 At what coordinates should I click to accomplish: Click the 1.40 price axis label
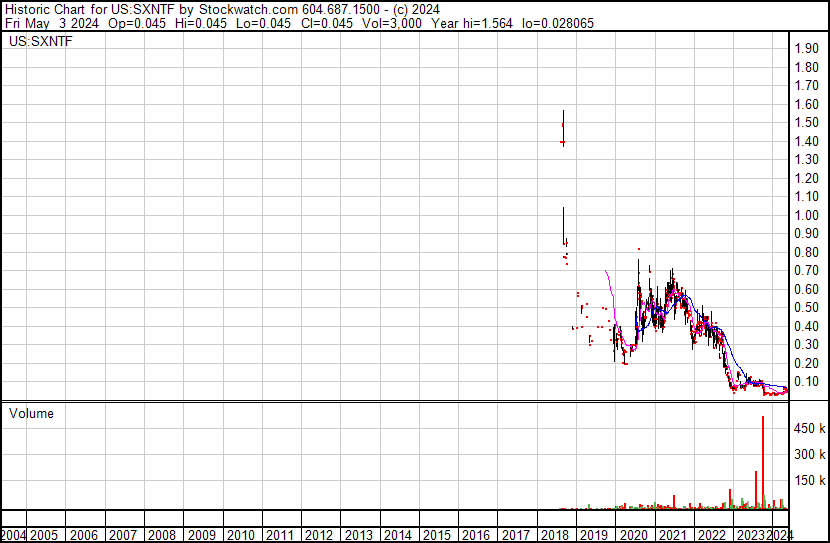click(x=806, y=141)
